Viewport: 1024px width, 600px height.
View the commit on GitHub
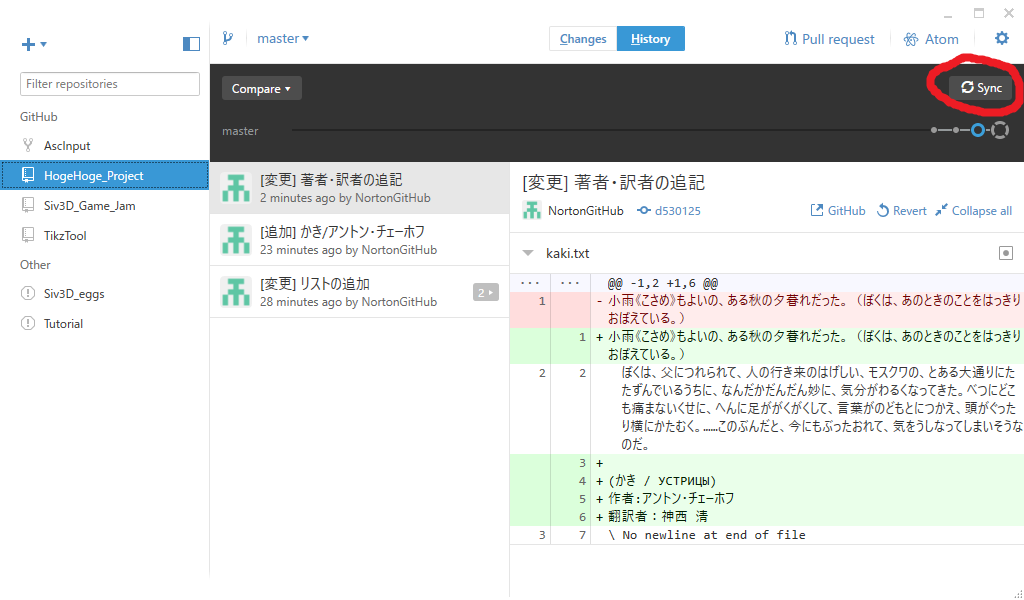click(838, 210)
